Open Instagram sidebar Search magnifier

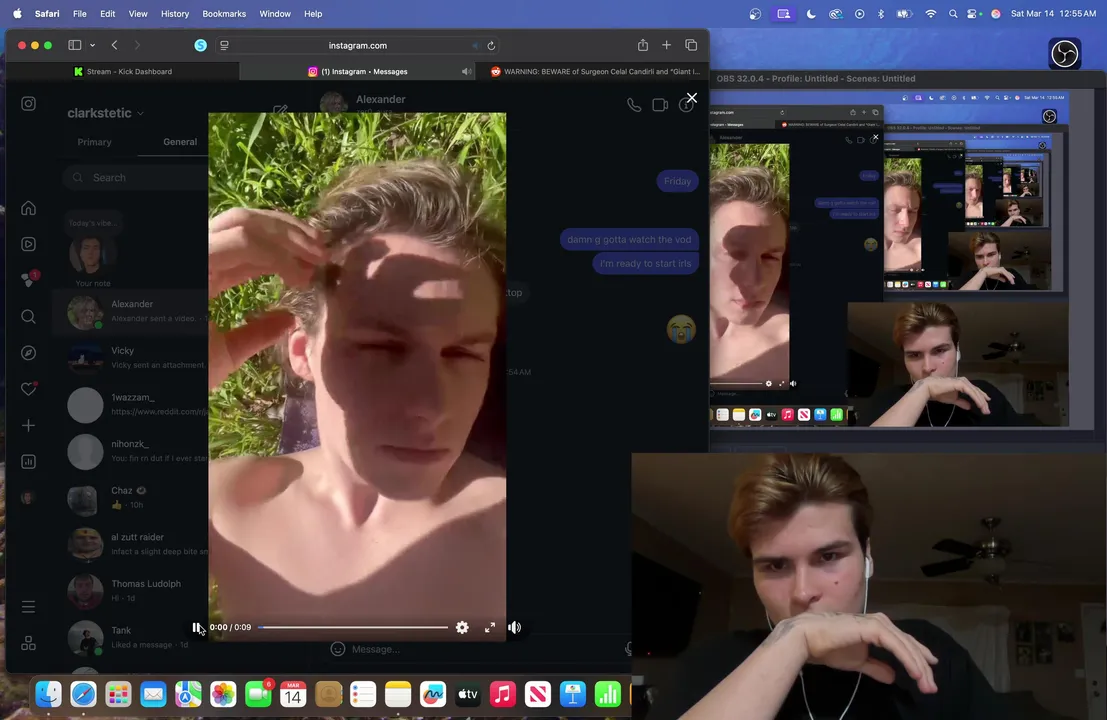(x=28, y=316)
